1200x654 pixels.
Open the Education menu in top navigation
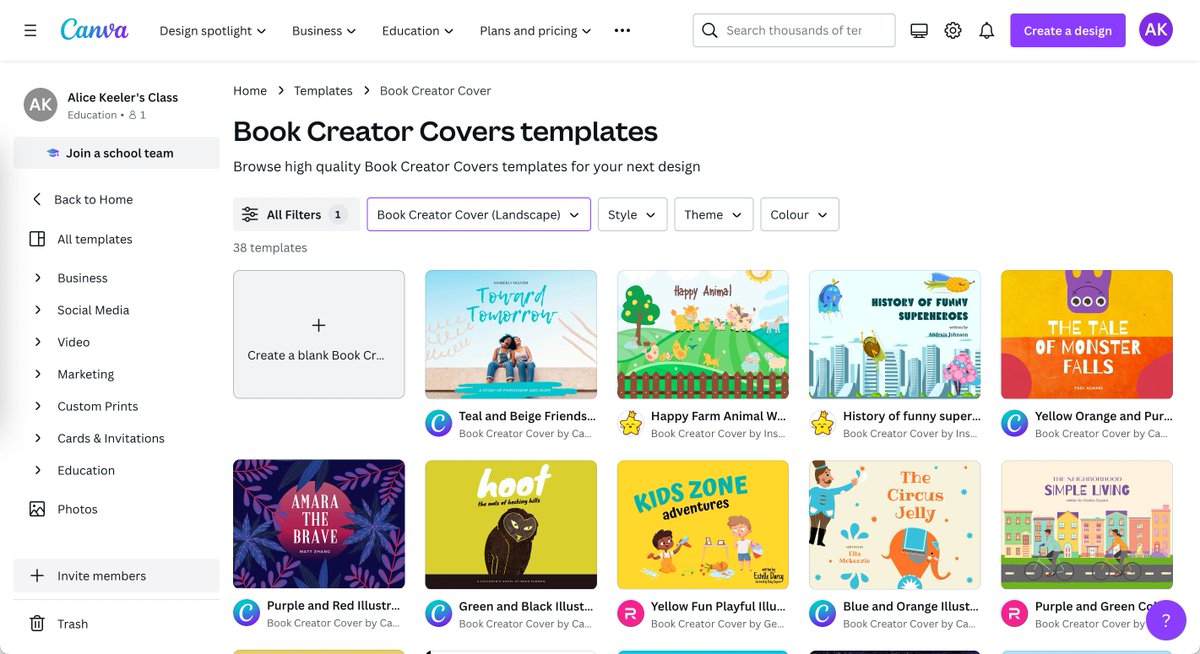point(418,31)
